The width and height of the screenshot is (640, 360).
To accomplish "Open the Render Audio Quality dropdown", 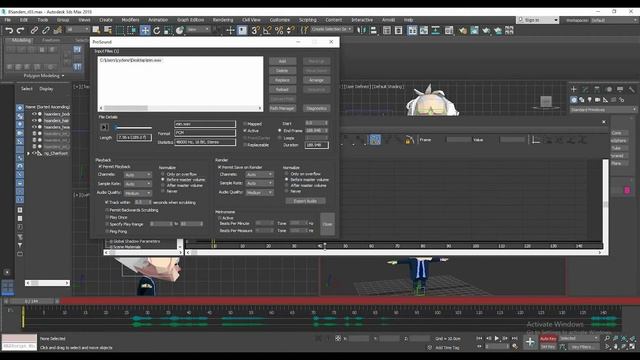I will pos(260,192).
